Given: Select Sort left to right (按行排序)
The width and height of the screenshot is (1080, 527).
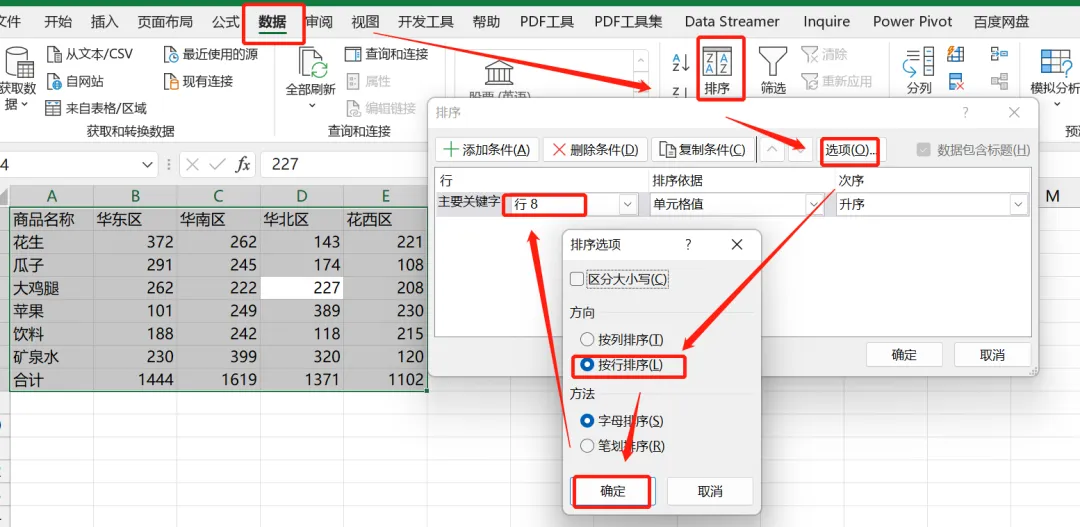Looking at the screenshot, I should tap(587, 365).
